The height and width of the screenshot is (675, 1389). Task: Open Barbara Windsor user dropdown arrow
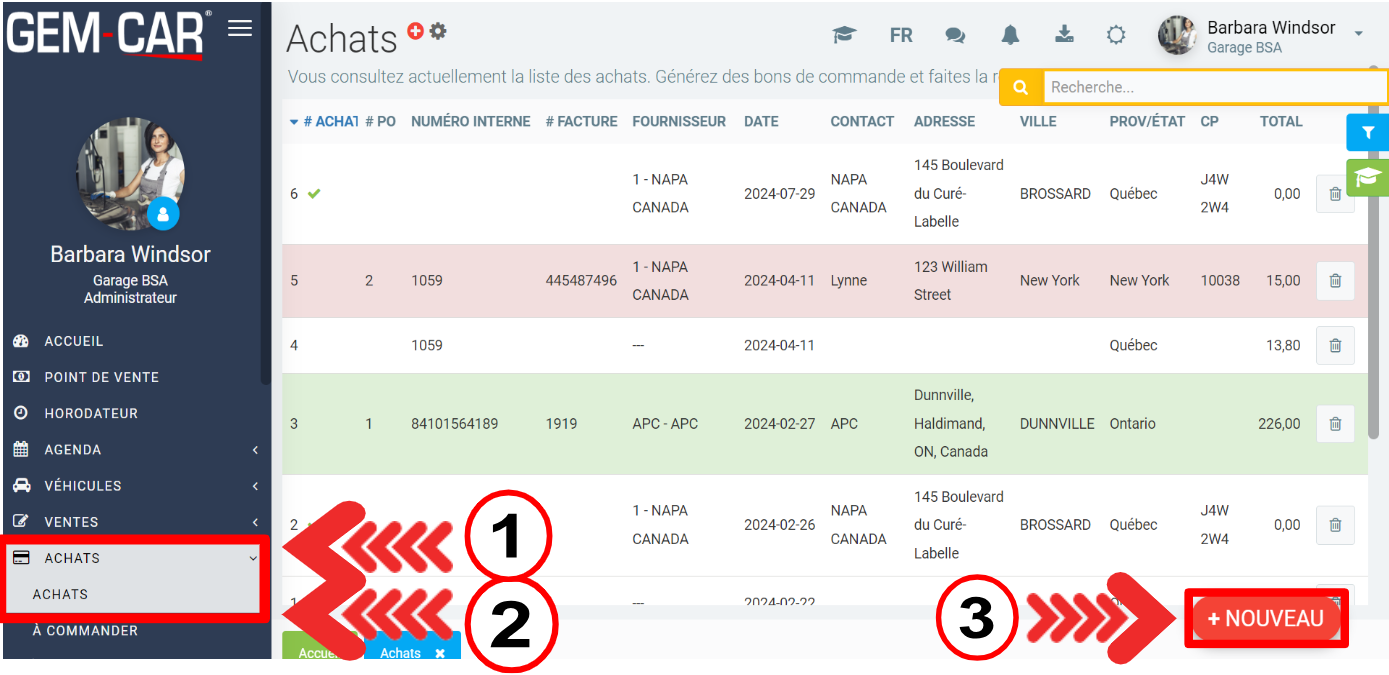[x=1358, y=34]
